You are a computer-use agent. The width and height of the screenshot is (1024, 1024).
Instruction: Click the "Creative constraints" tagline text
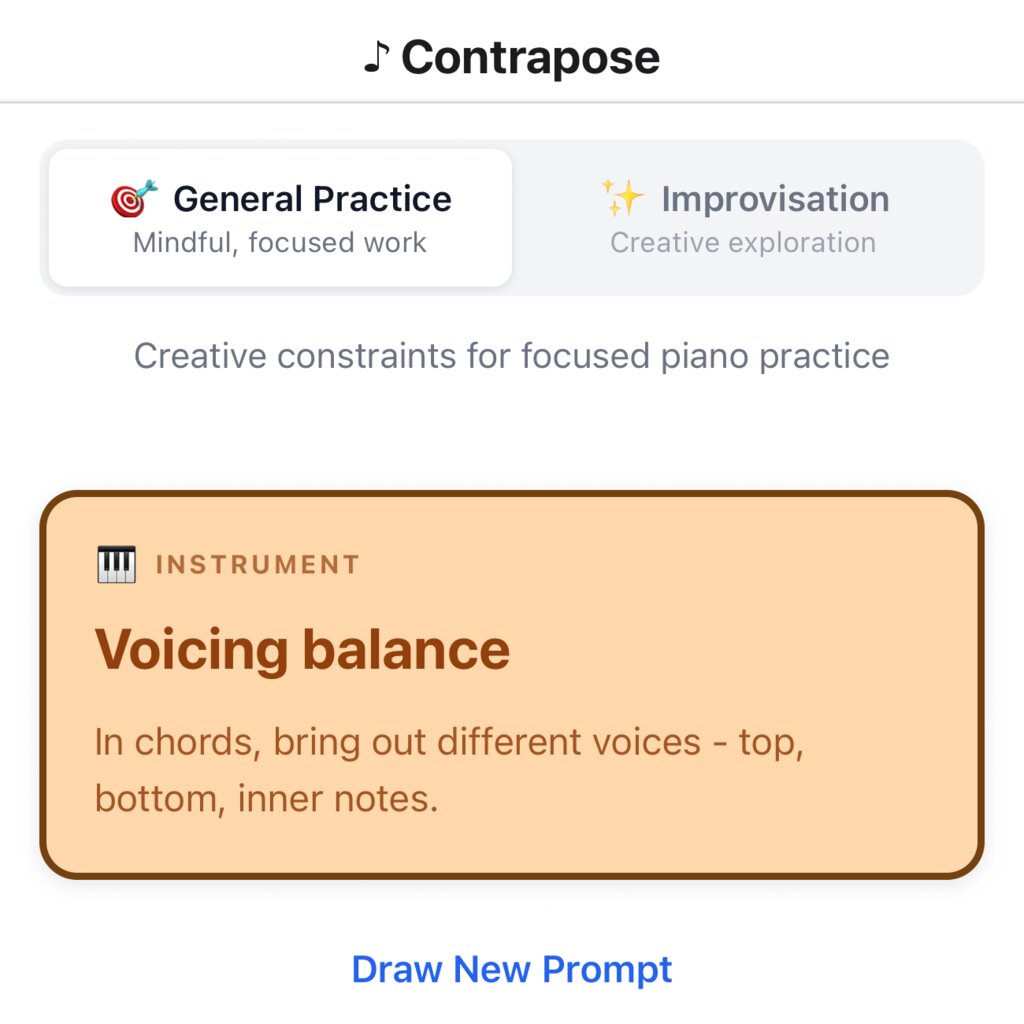(x=512, y=356)
